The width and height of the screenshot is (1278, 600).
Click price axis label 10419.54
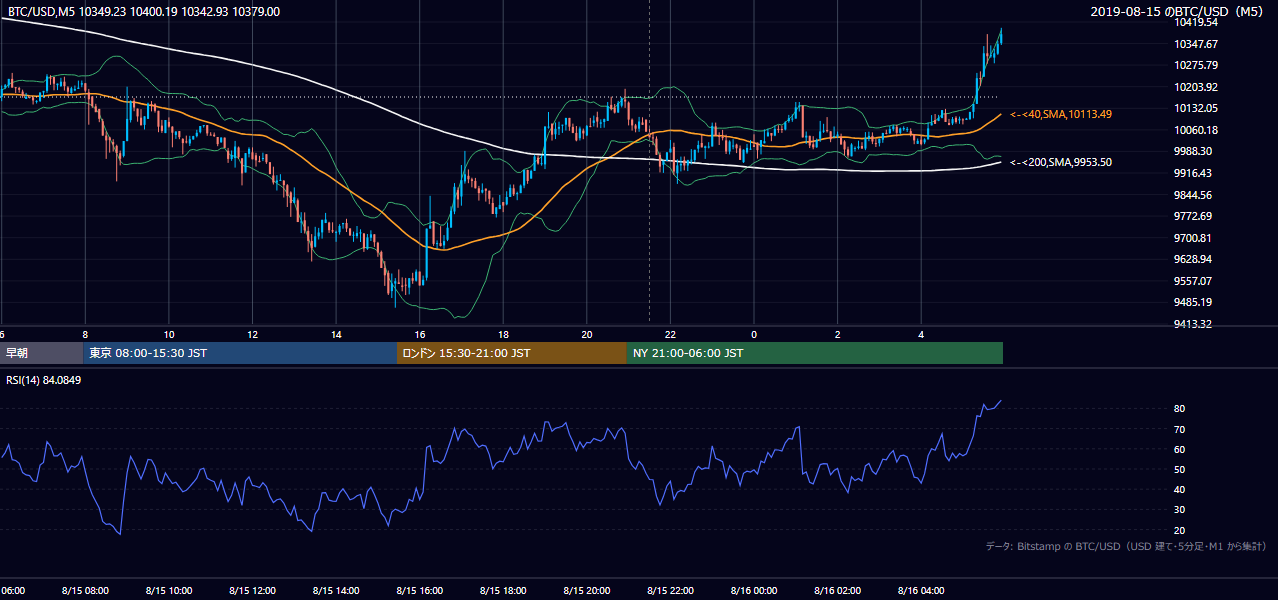tap(1195, 22)
